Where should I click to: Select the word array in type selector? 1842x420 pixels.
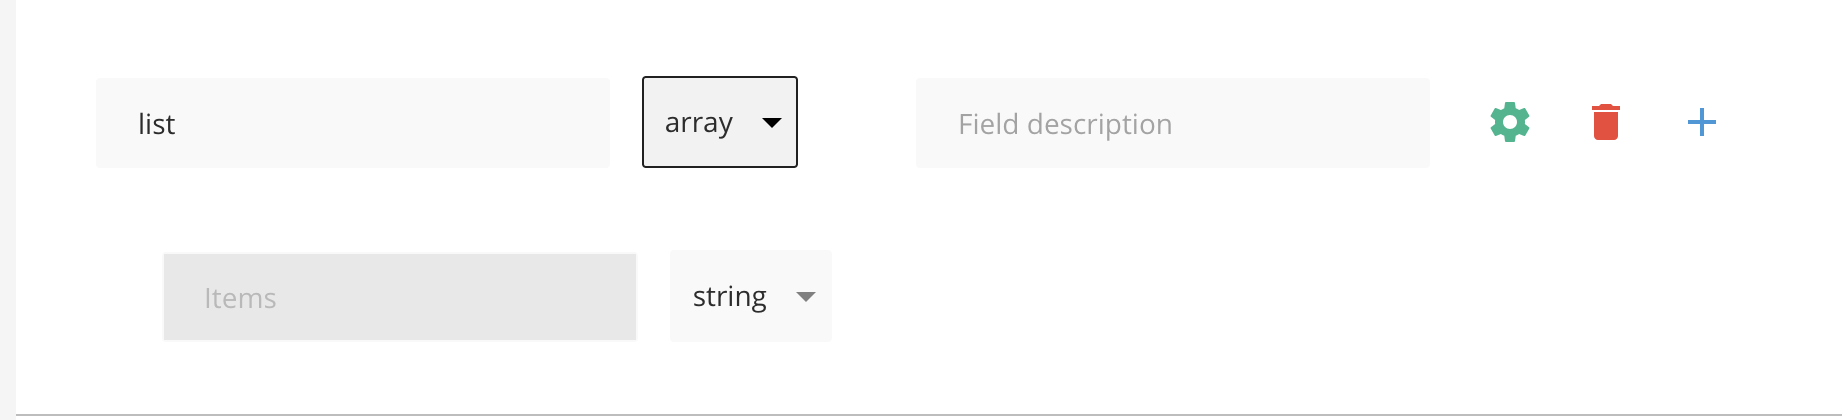pyautogui.click(x=699, y=123)
